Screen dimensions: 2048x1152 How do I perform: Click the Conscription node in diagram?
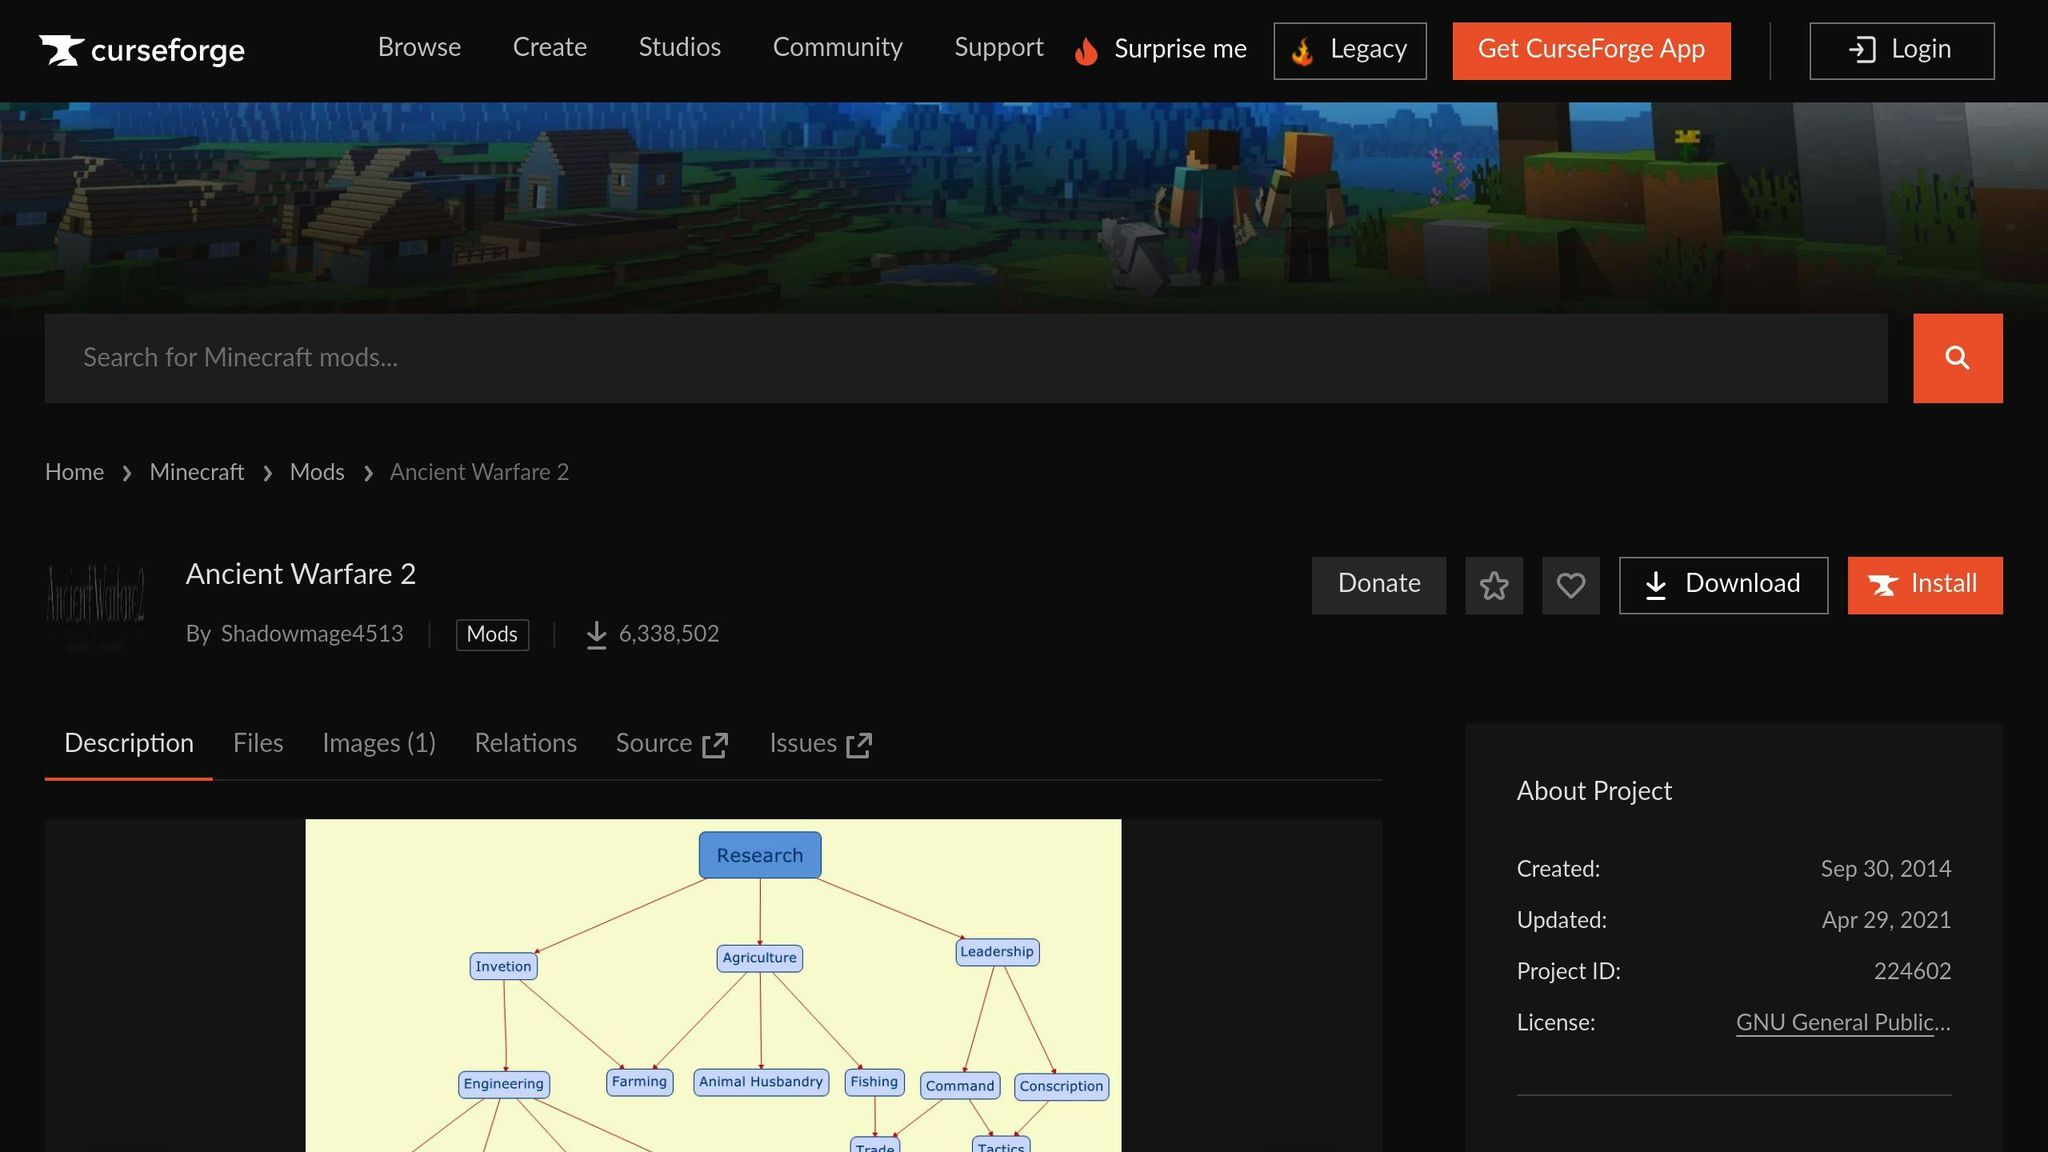pyautogui.click(x=1061, y=1087)
